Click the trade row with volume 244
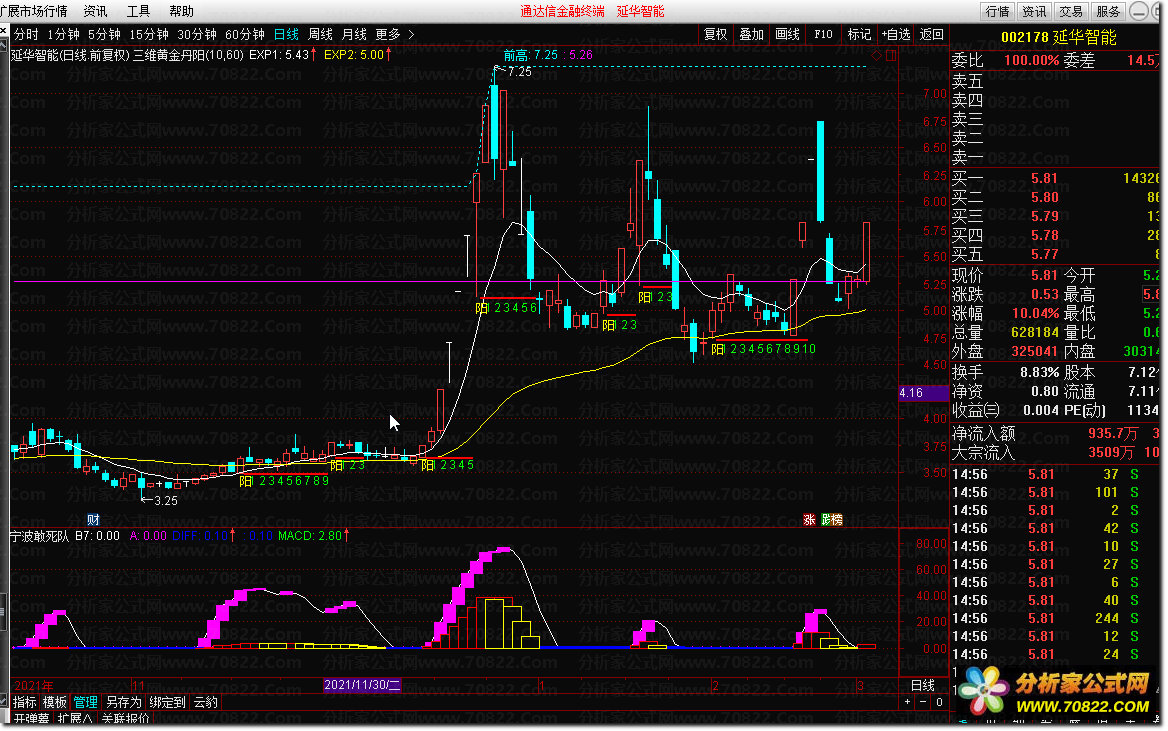Screen dimensions: 1168x731 point(1056,618)
